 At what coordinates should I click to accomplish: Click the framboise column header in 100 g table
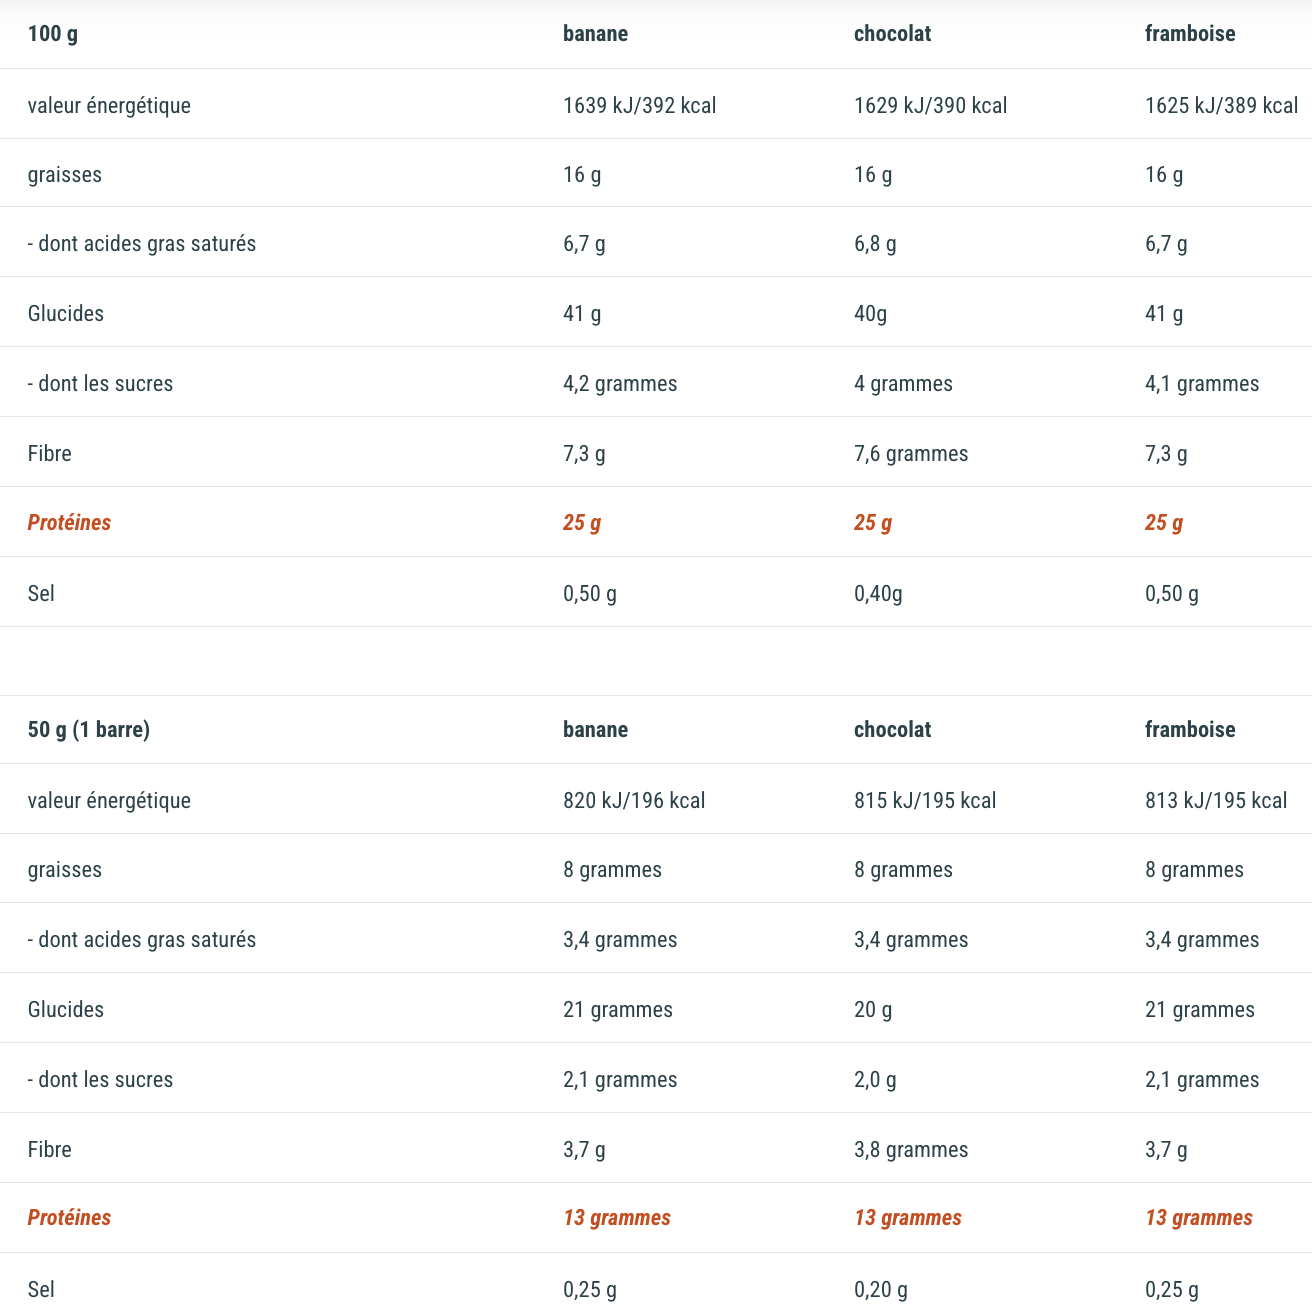point(1190,34)
